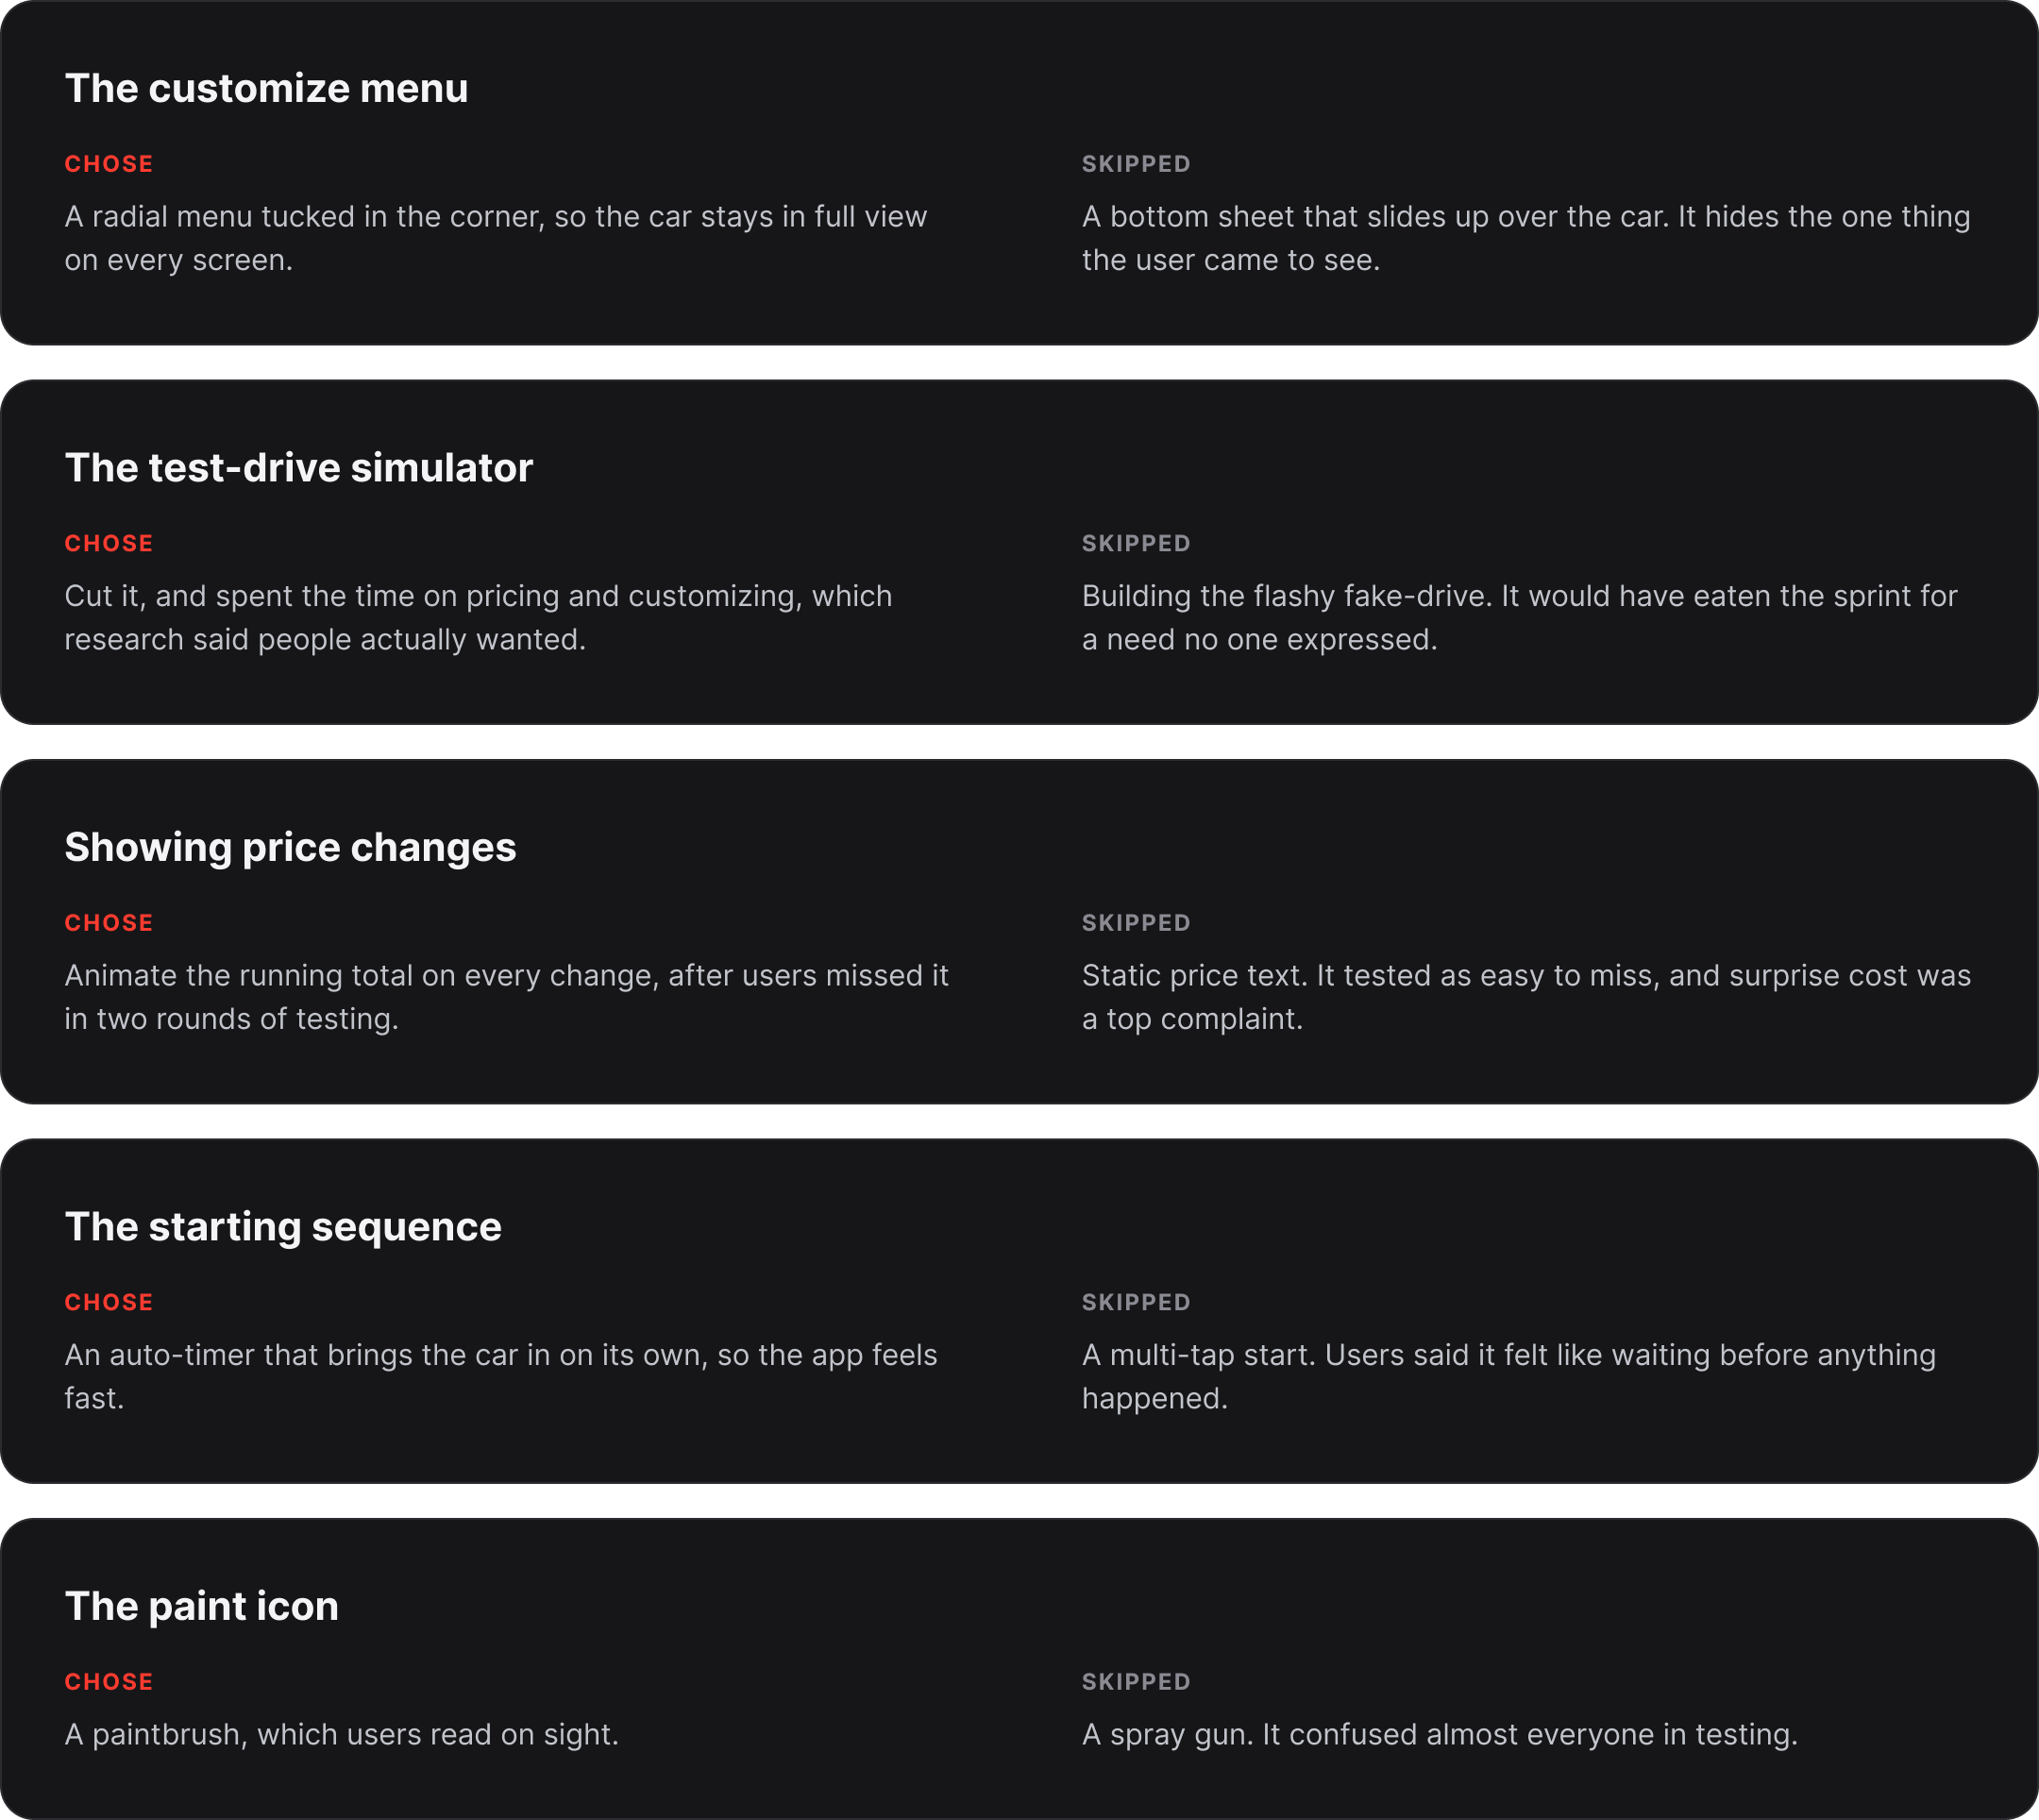
Task: Select the SKIPPED label in the customize menu card
Action: click(1136, 164)
